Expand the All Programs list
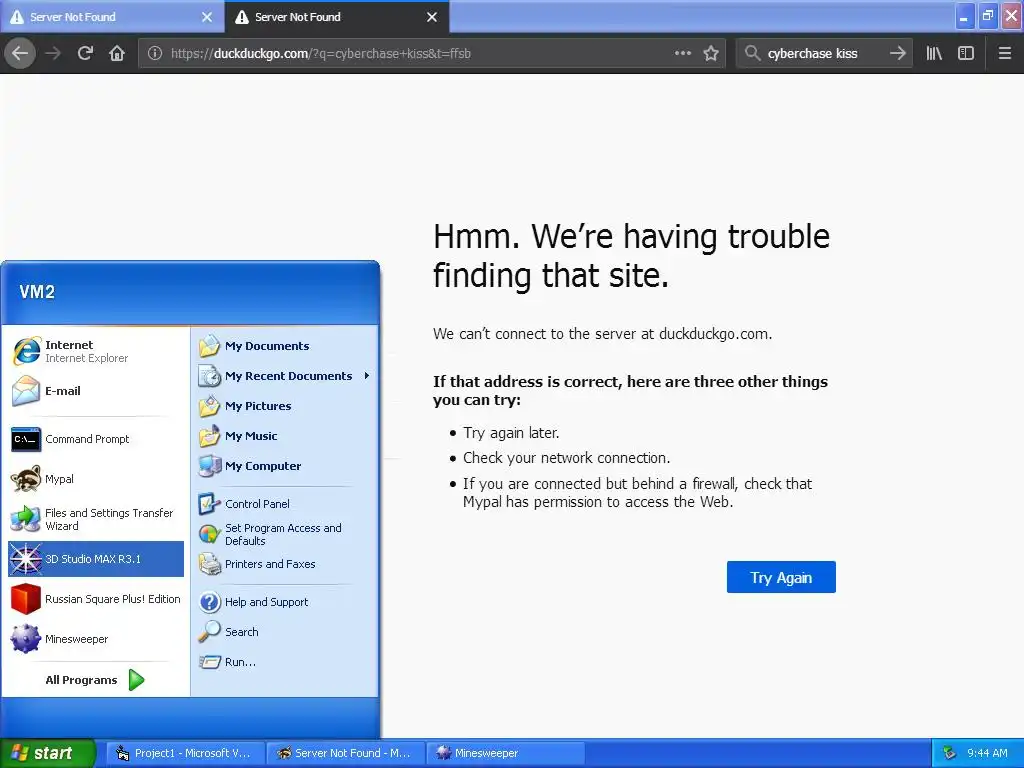The image size is (1024, 768). pyautogui.click(x=96, y=680)
